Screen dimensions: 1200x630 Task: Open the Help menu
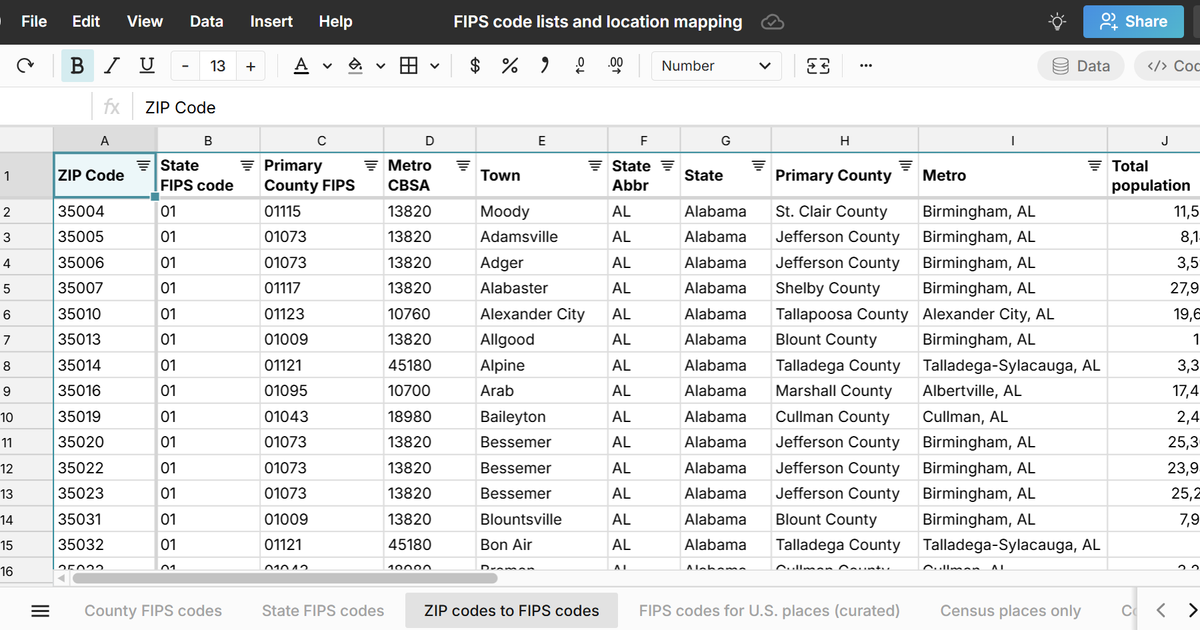coord(335,21)
